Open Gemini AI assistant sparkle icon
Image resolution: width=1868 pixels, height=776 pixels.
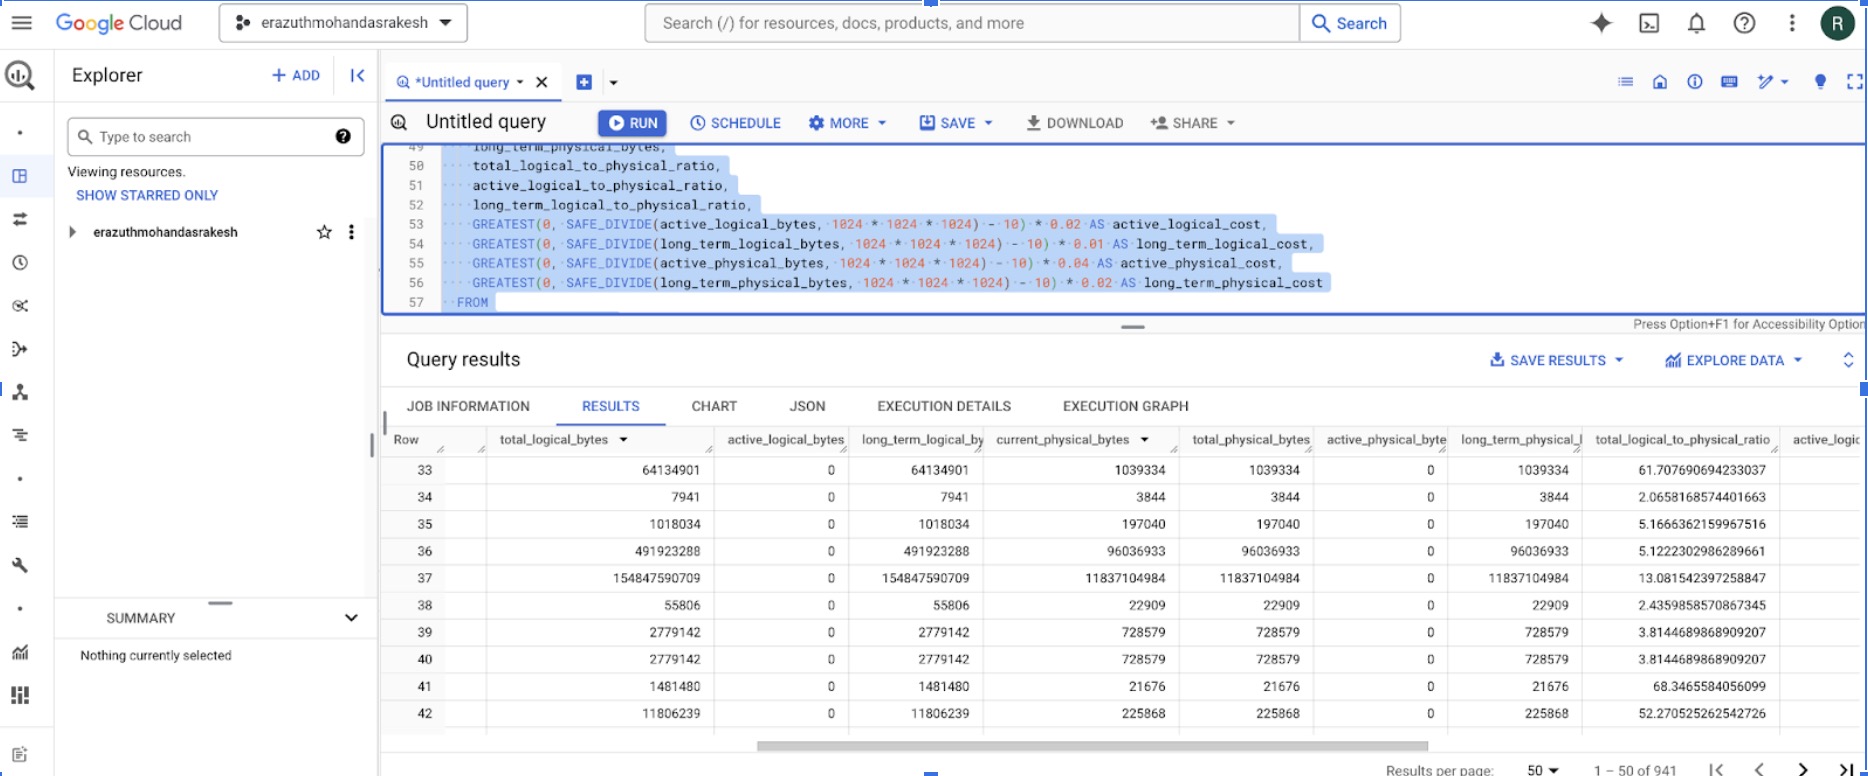pos(1601,23)
